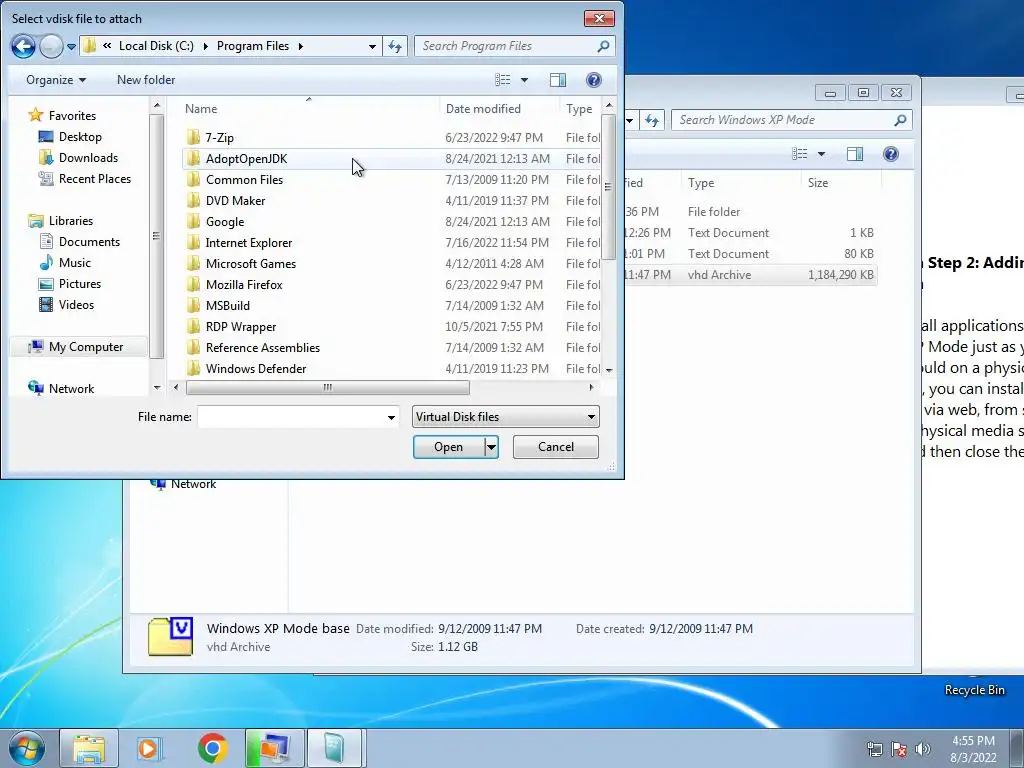Image resolution: width=1024 pixels, height=768 pixels.
Task: Select Network in the dialog navigation pane
Action: [x=62, y=389]
